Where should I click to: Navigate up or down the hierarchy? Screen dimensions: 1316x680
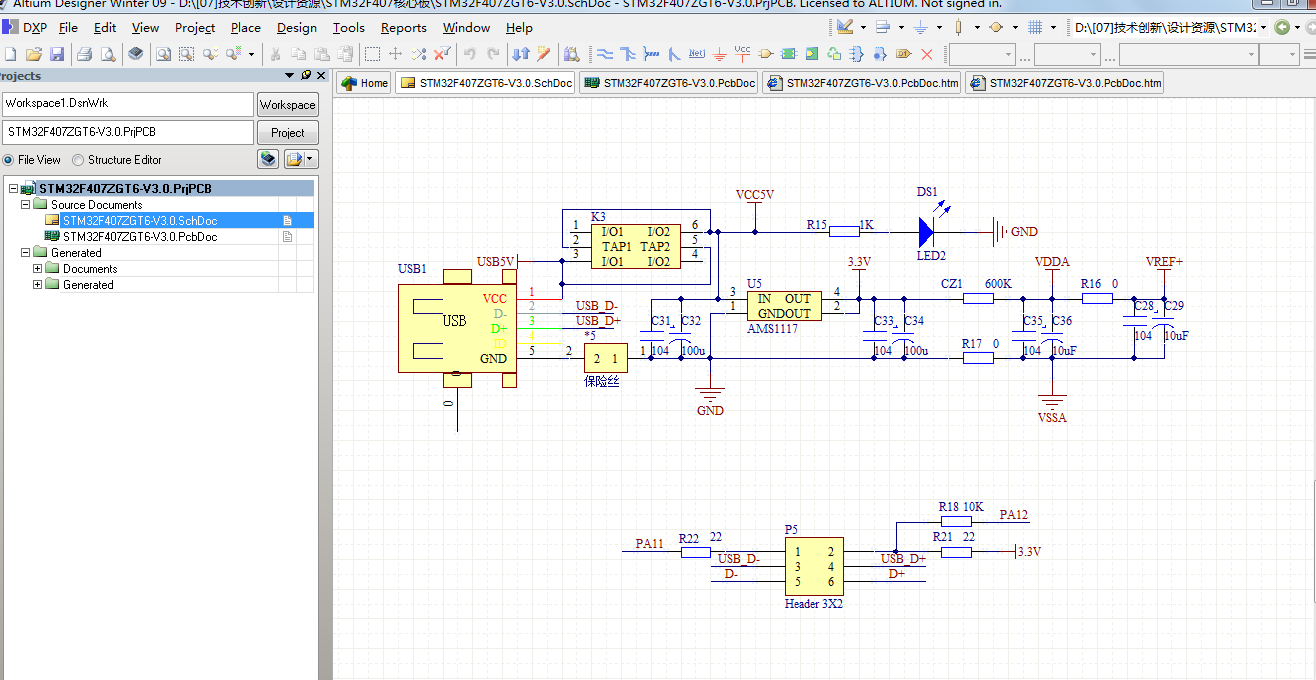[520, 53]
